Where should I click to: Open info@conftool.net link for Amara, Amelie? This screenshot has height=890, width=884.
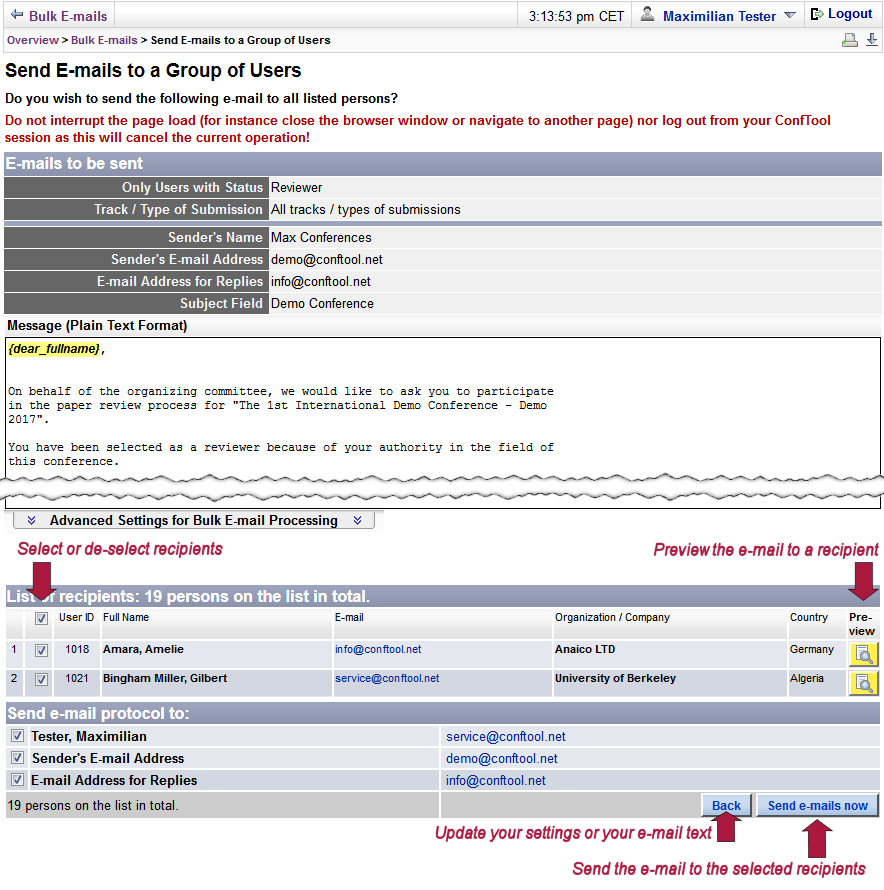[x=378, y=649]
